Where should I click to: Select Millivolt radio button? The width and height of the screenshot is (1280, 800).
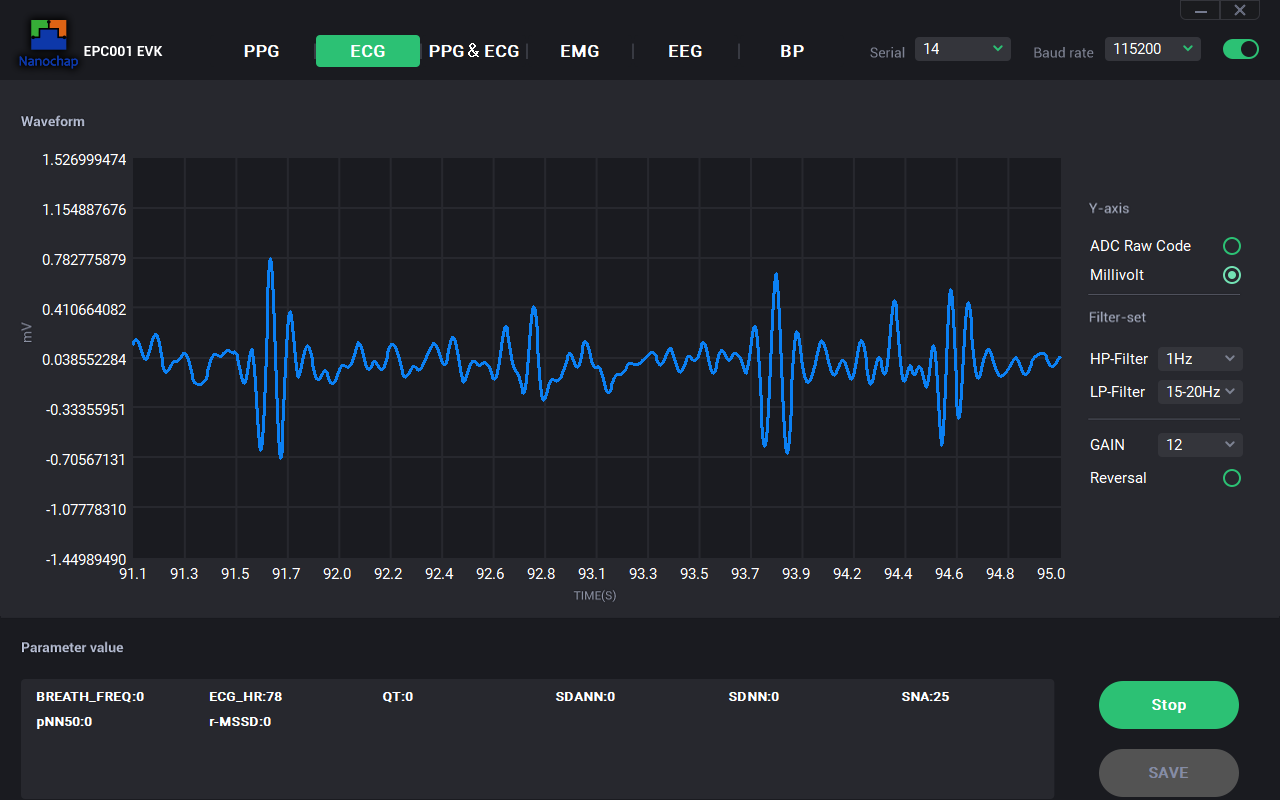coord(1232,275)
